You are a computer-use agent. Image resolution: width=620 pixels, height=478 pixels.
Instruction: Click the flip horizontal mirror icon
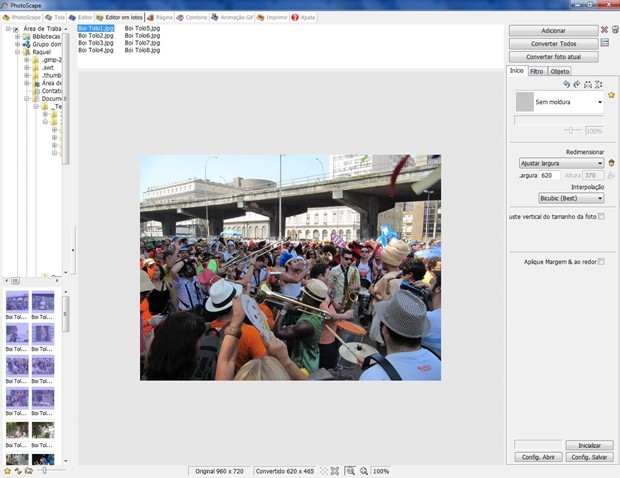(589, 84)
